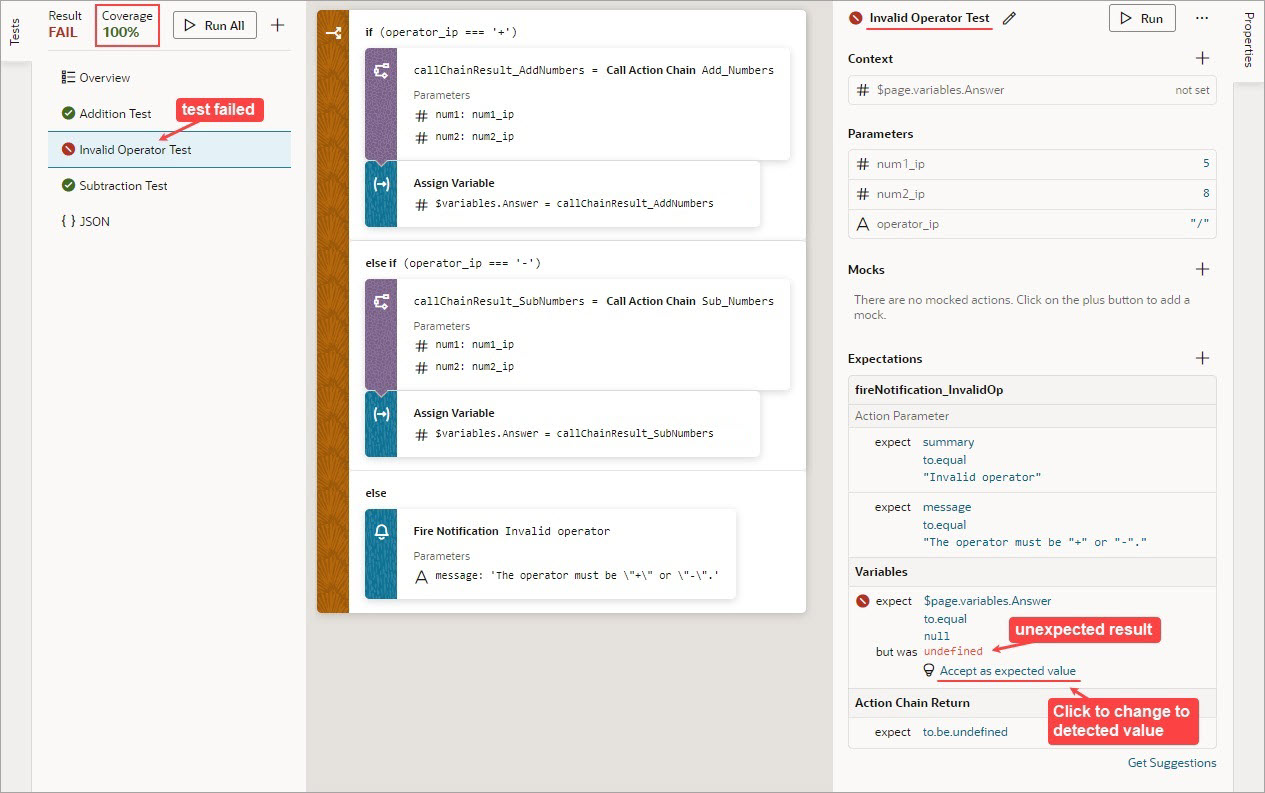Edit test name with pencil icon
Image resolution: width=1265 pixels, height=793 pixels.
pos(1009,18)
